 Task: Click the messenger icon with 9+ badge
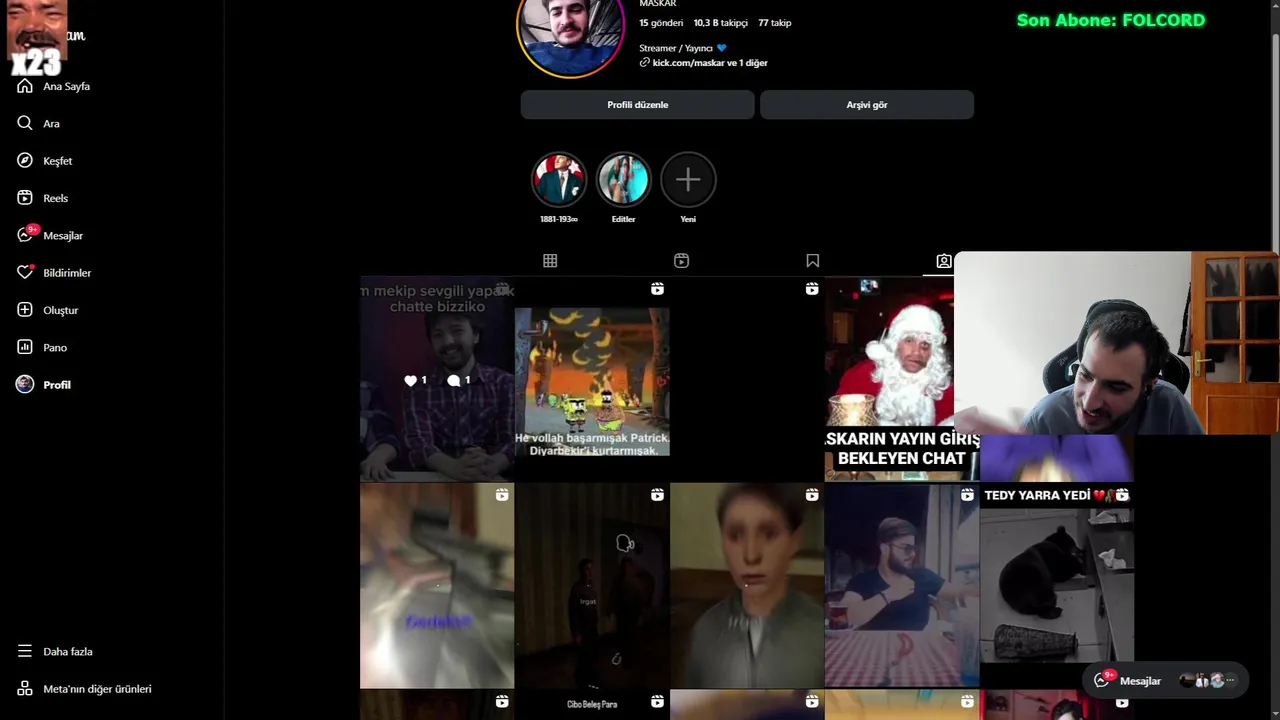25,235
